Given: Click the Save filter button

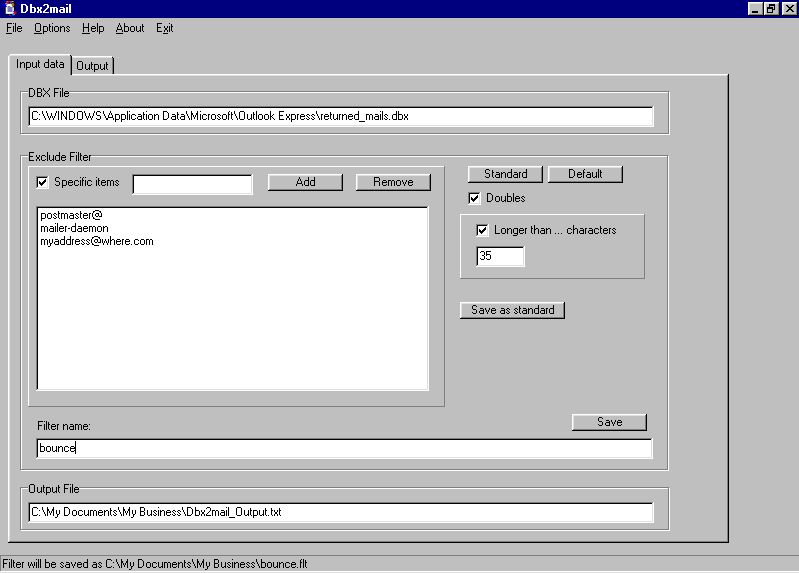Looking at the screenshot, I should (609, 422).
